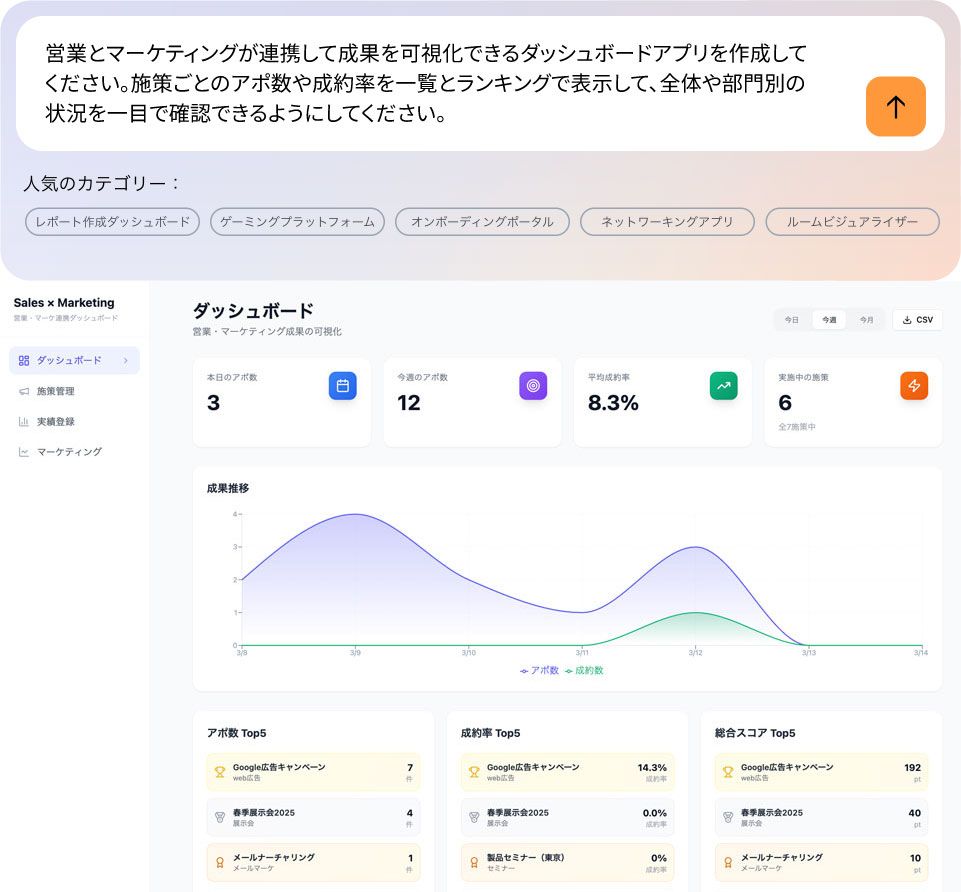Select the ダッシュボード grid icon in sidebar
The image size is (961, 892).
(24, 361)
